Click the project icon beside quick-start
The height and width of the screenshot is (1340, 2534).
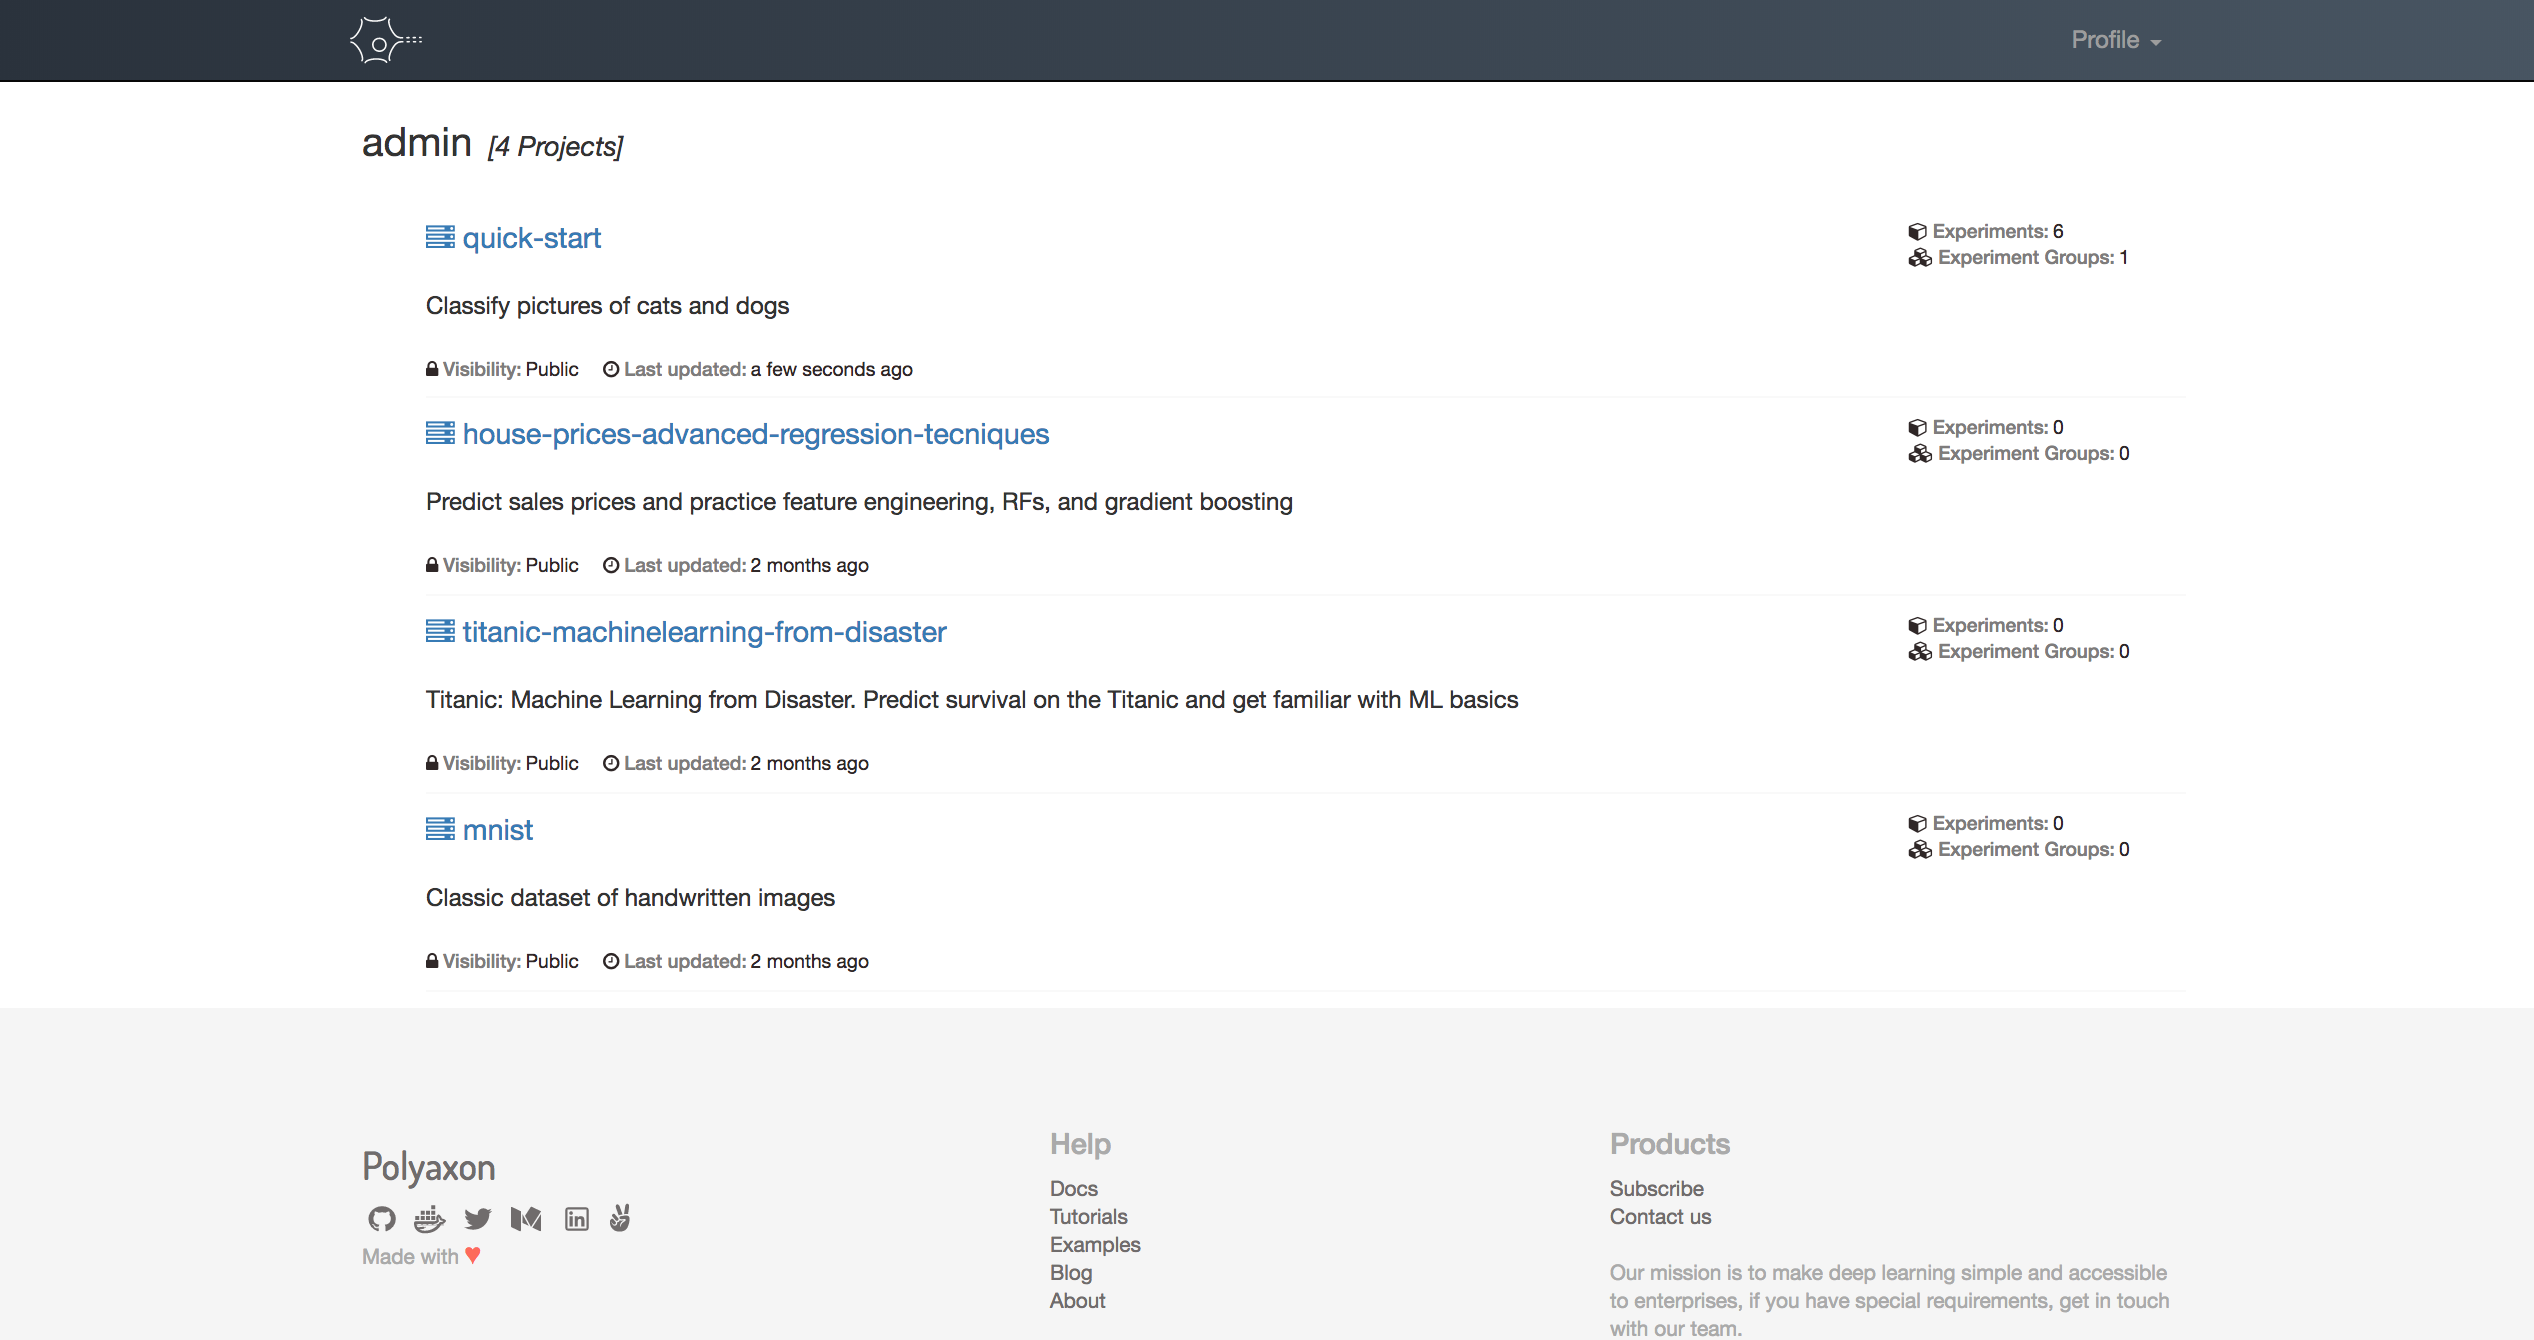pyautogui.click(x=440, y=237)
